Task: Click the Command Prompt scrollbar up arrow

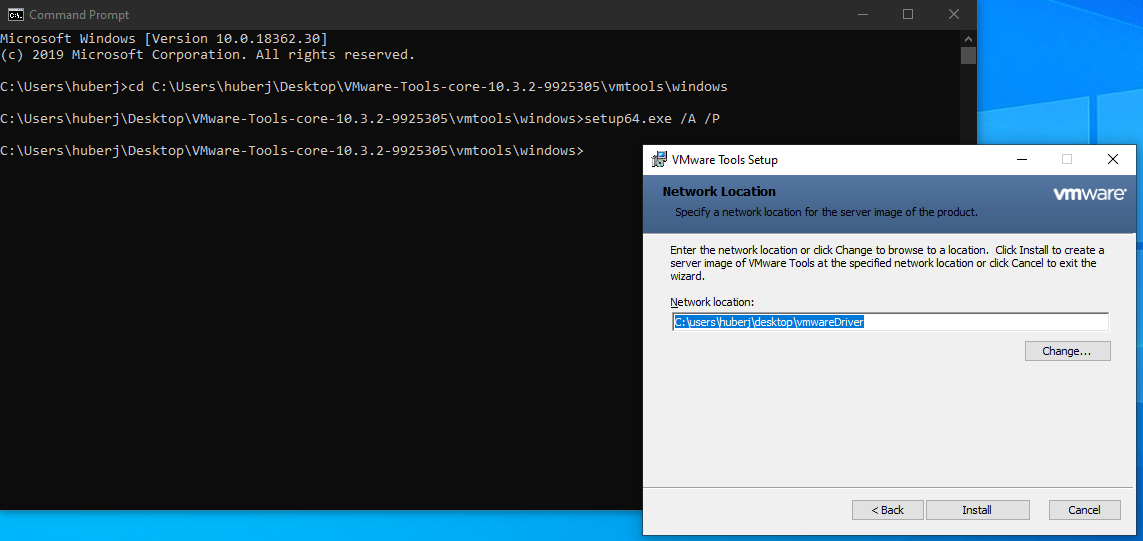Action: point(968,38)
